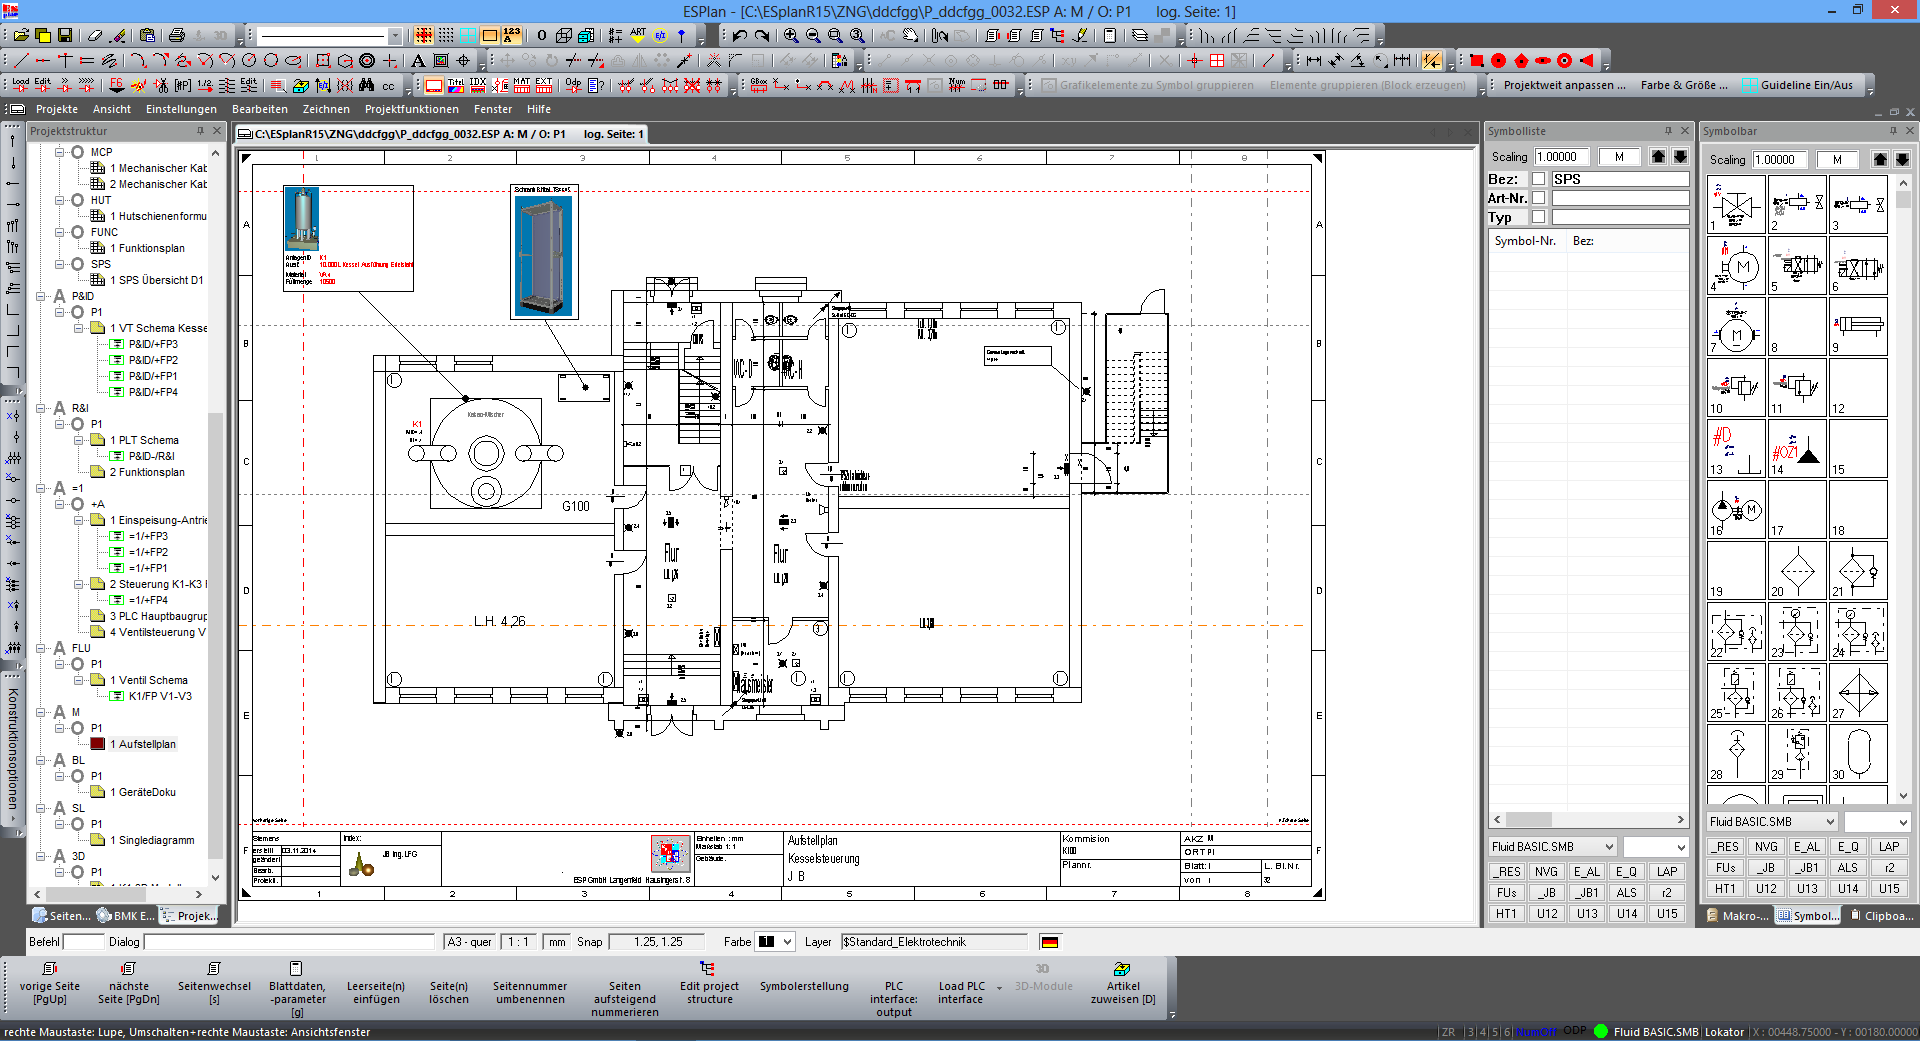The width and height of the screenshot is (1920, 1041).
Task: Click the Save diskette icon
Action: (x=65, y=35)
